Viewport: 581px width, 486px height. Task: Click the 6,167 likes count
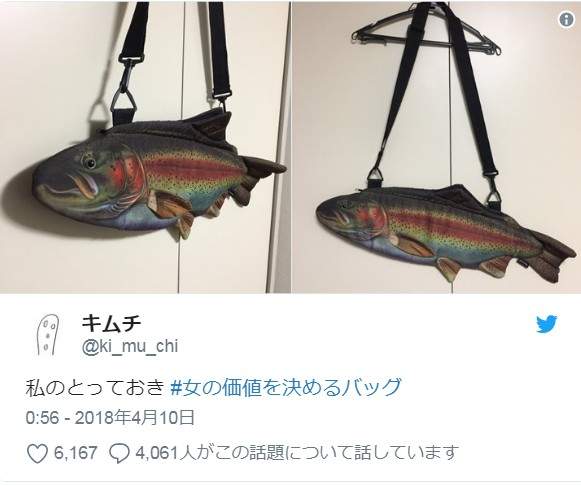[x=76, y=453]
